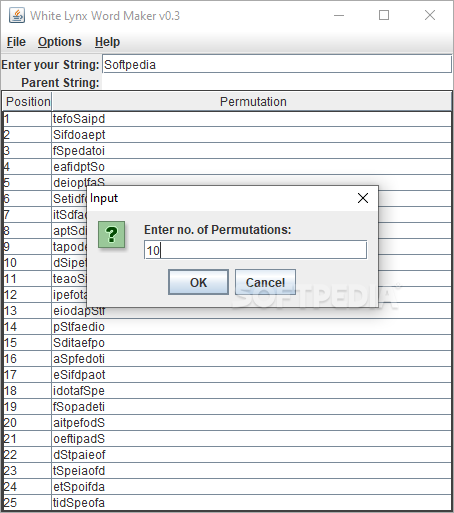Open the Help menu
This screenshot has width=454, height=513.
point(107,42)
